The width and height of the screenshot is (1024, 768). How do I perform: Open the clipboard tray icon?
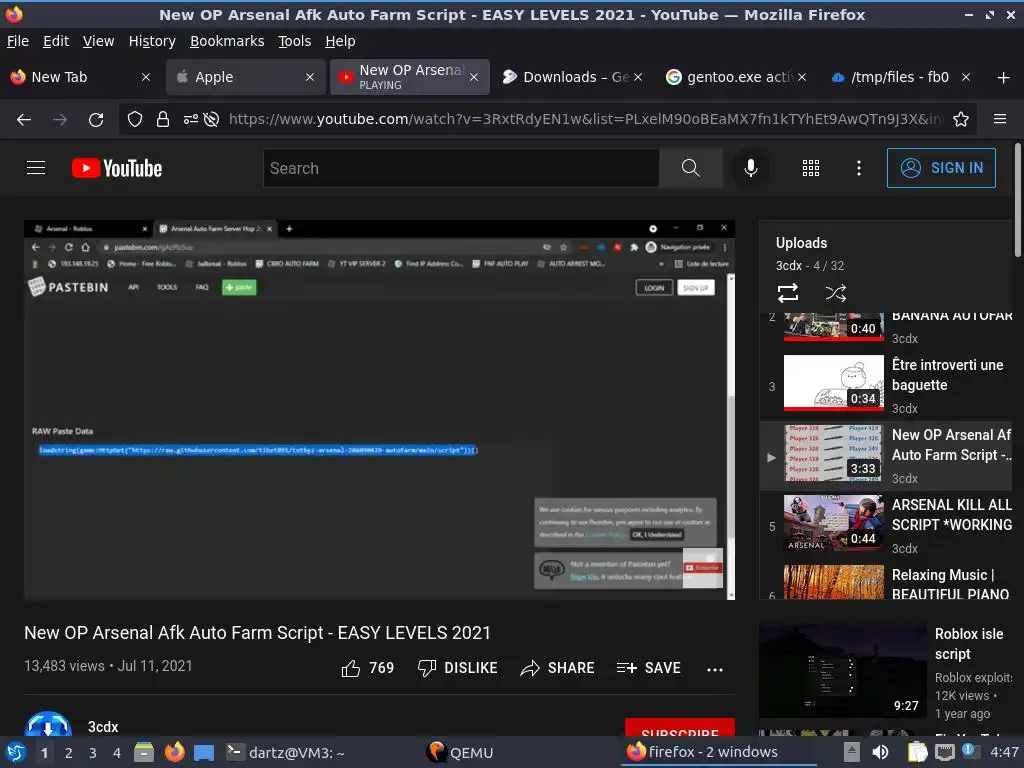[918, 752]
